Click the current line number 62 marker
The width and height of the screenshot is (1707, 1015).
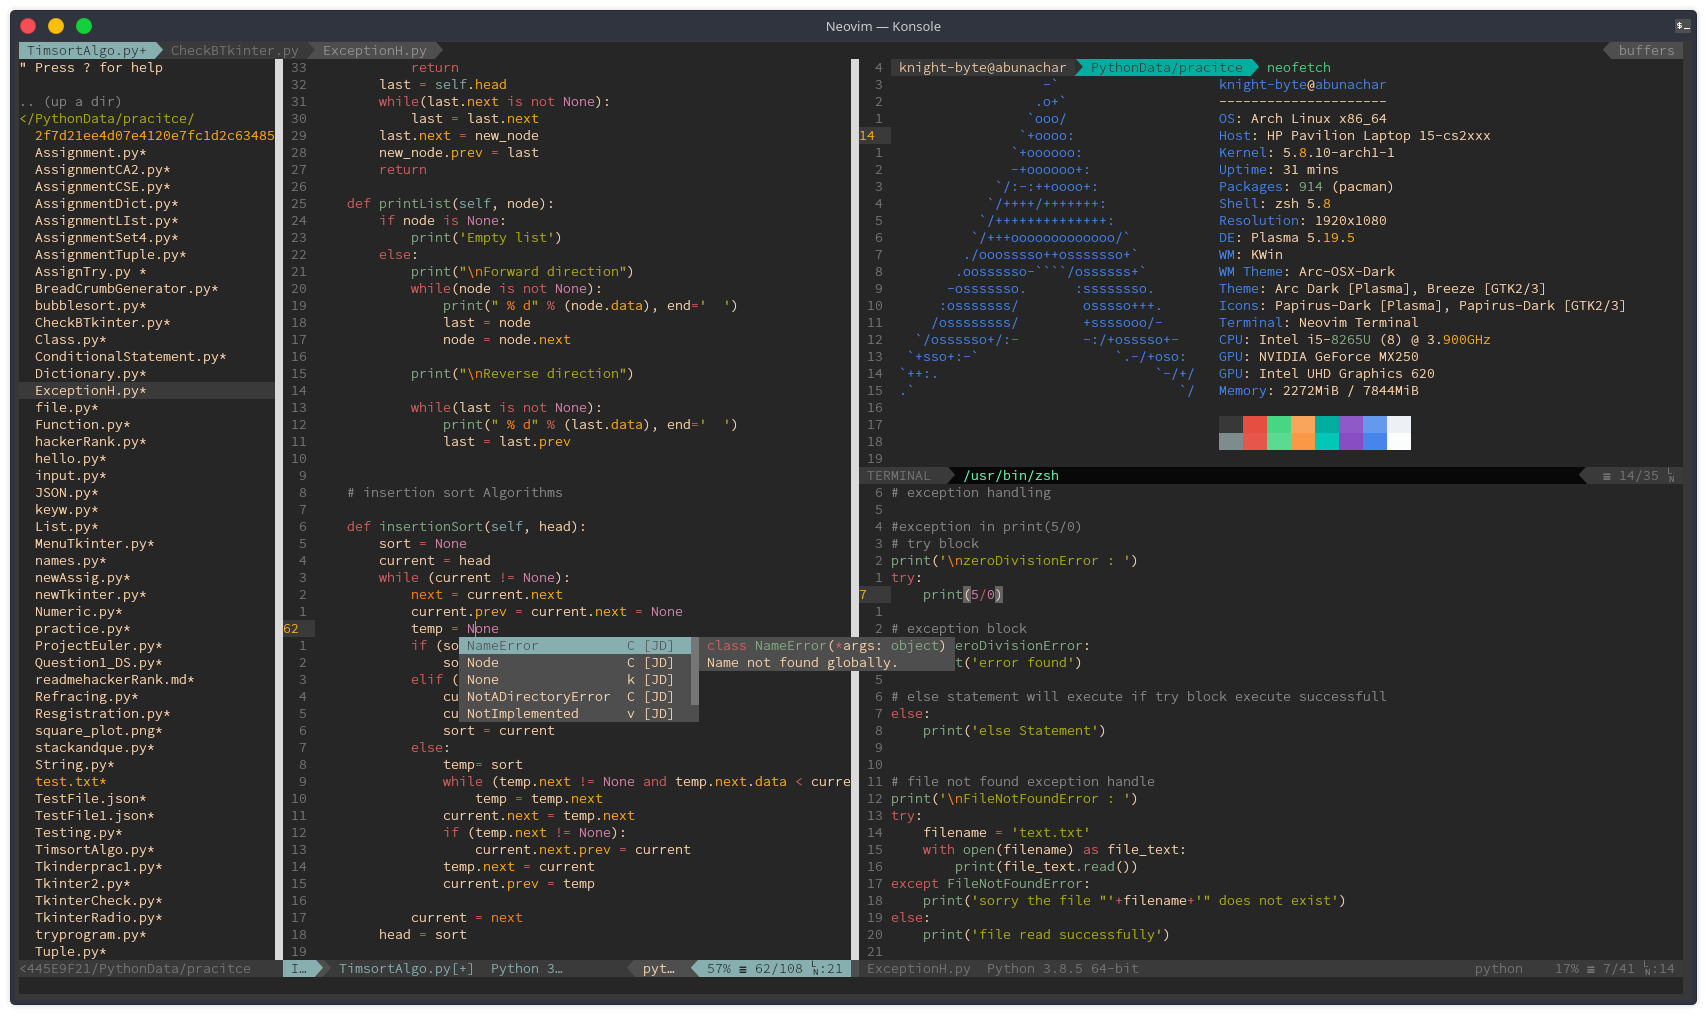(291, 628)
